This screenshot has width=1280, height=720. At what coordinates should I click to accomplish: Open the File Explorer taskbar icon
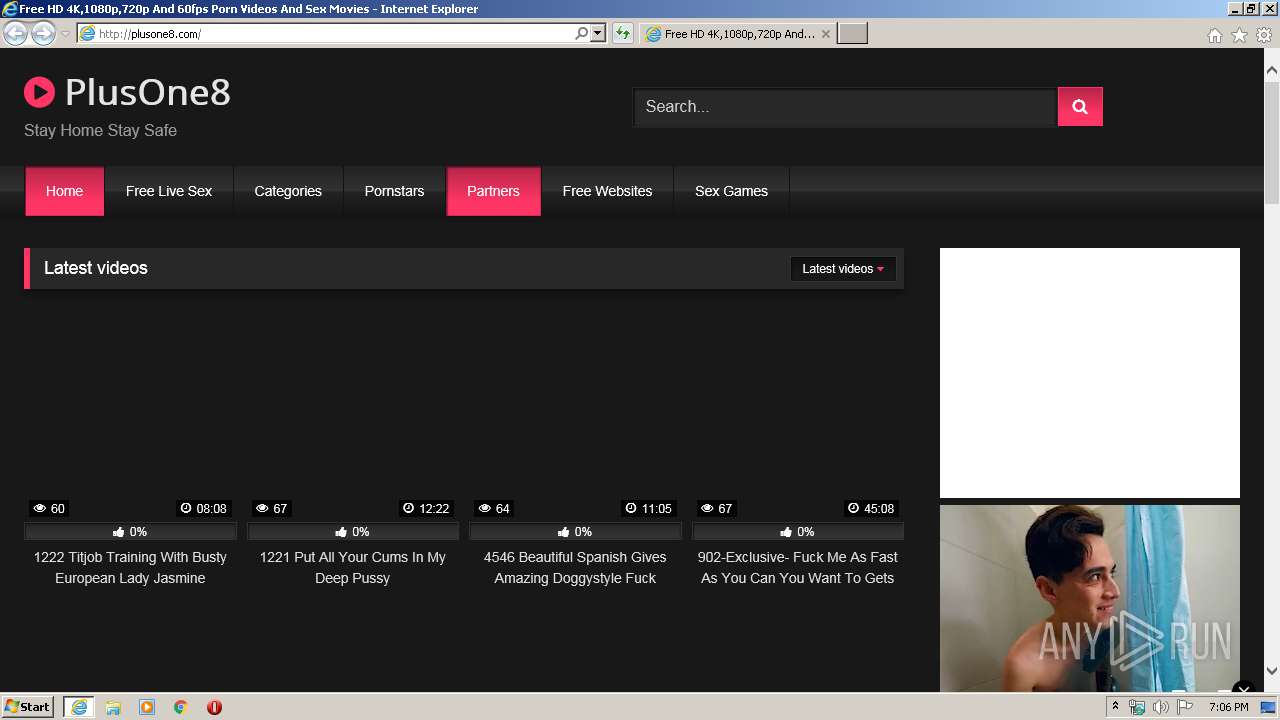coord(113,707)
